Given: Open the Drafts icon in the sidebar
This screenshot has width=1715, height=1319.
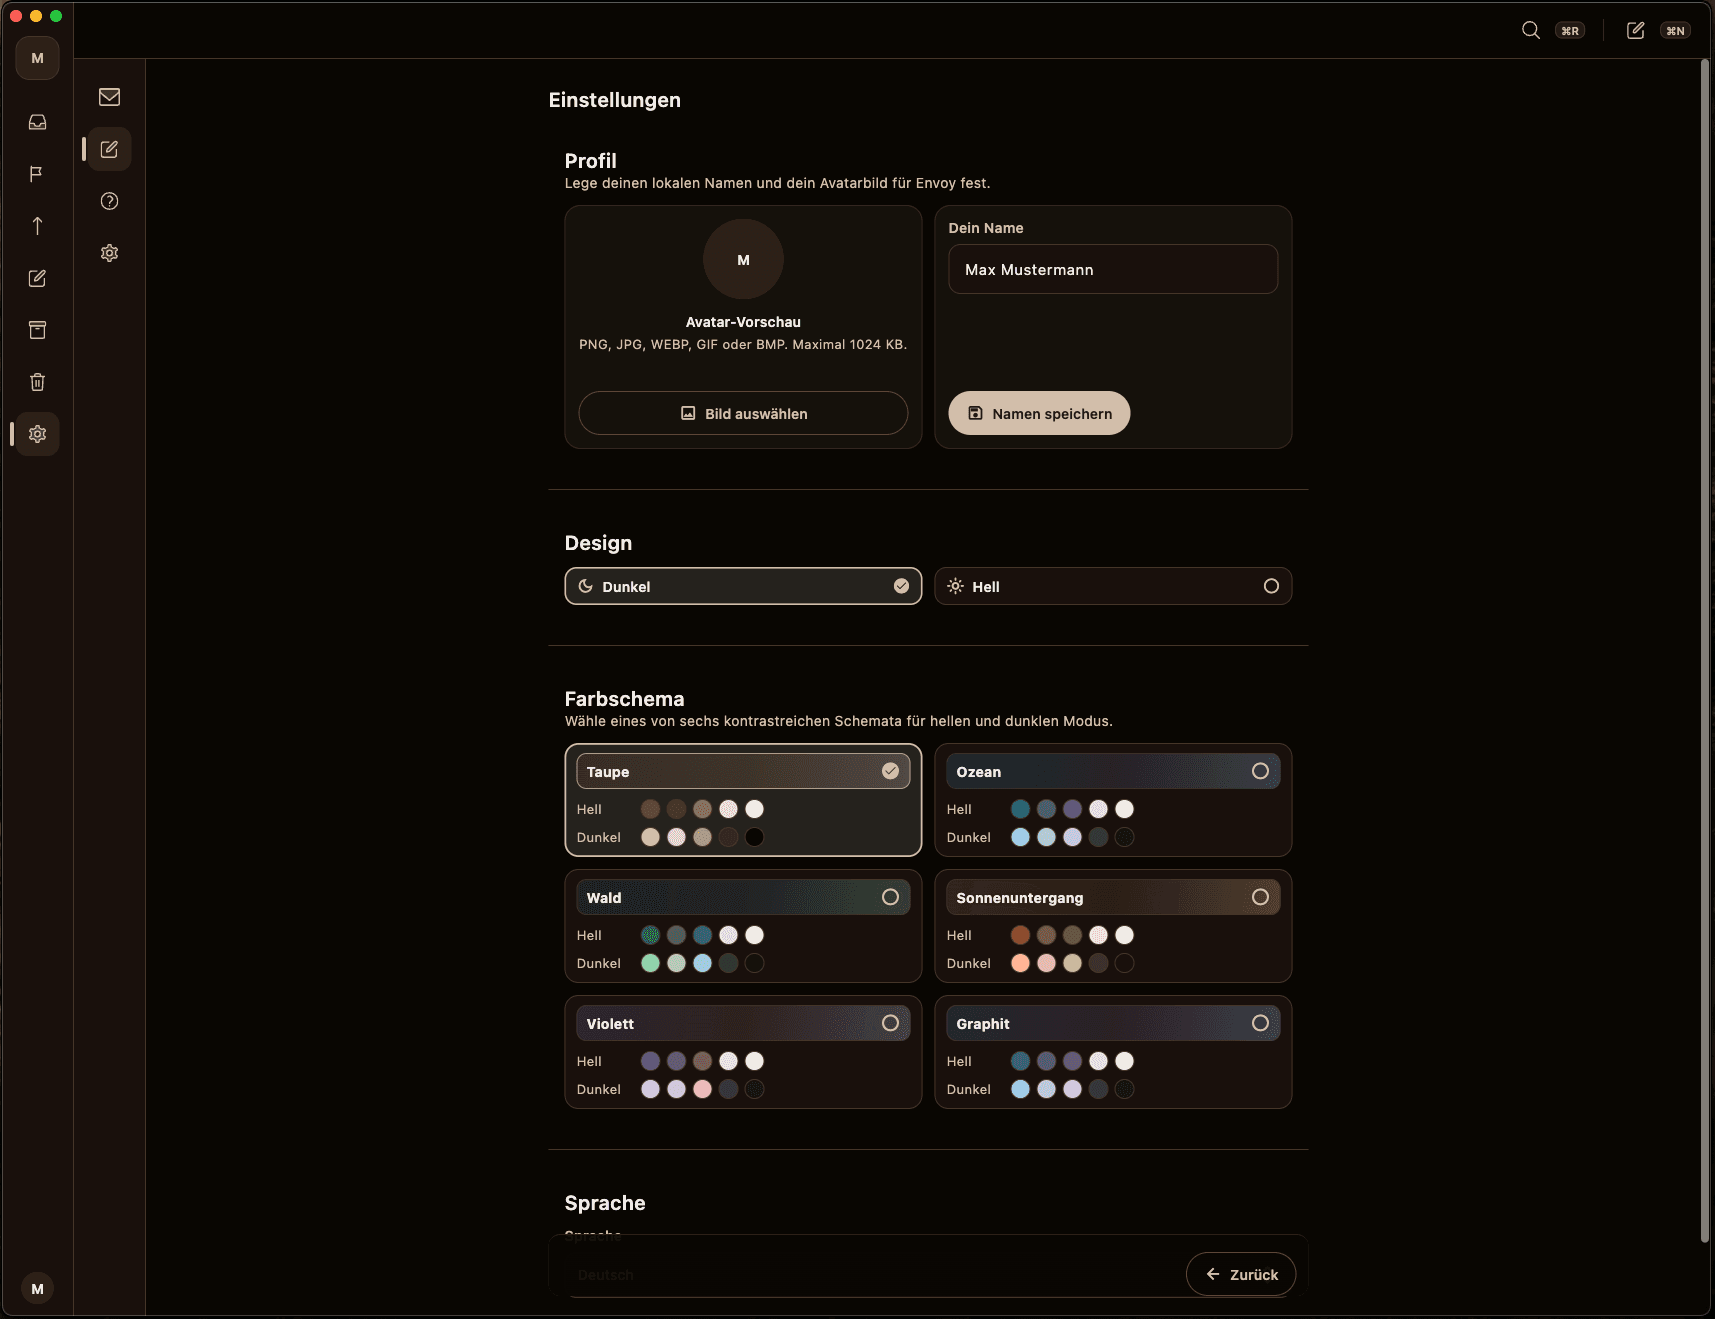Looking at the screenshot, I should tap(37, 279).
